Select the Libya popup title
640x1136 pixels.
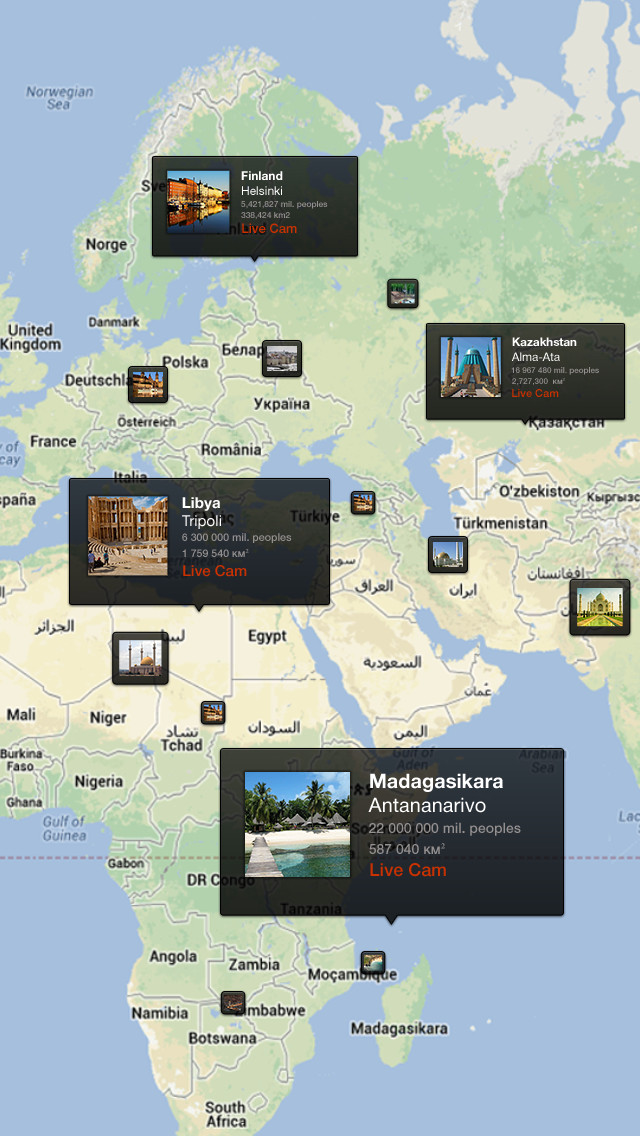coord(201,502)
